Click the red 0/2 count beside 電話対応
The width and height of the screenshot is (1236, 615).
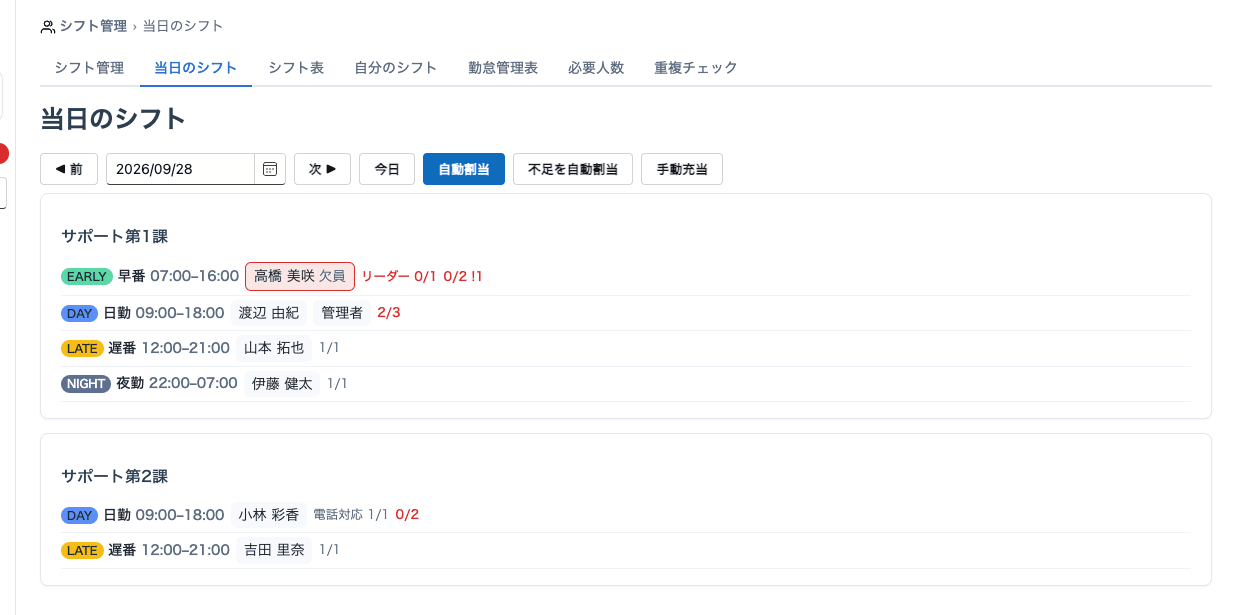click(x=407, y=515)
